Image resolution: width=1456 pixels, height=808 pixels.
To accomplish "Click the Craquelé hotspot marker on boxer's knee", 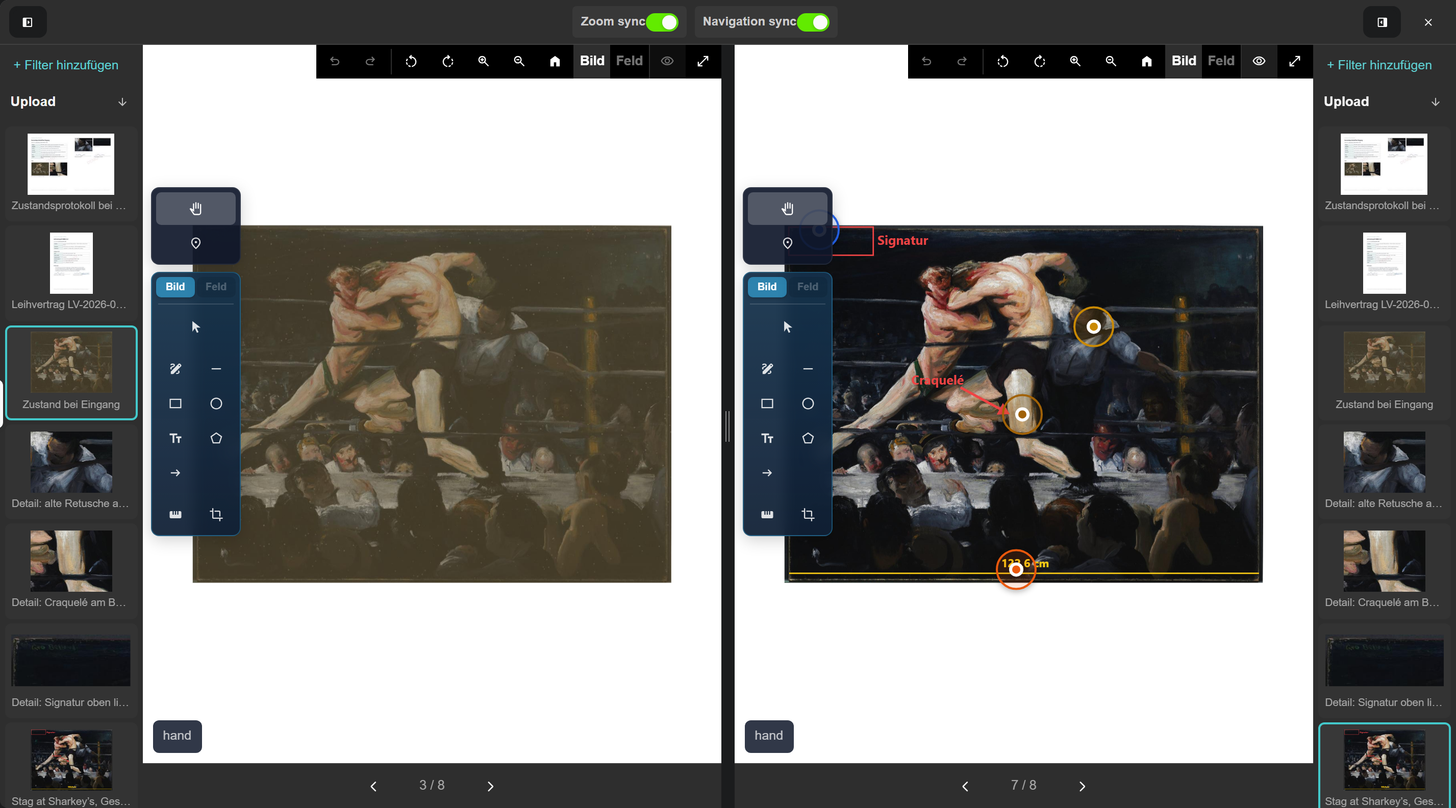I will click(x=1022, y=414).
